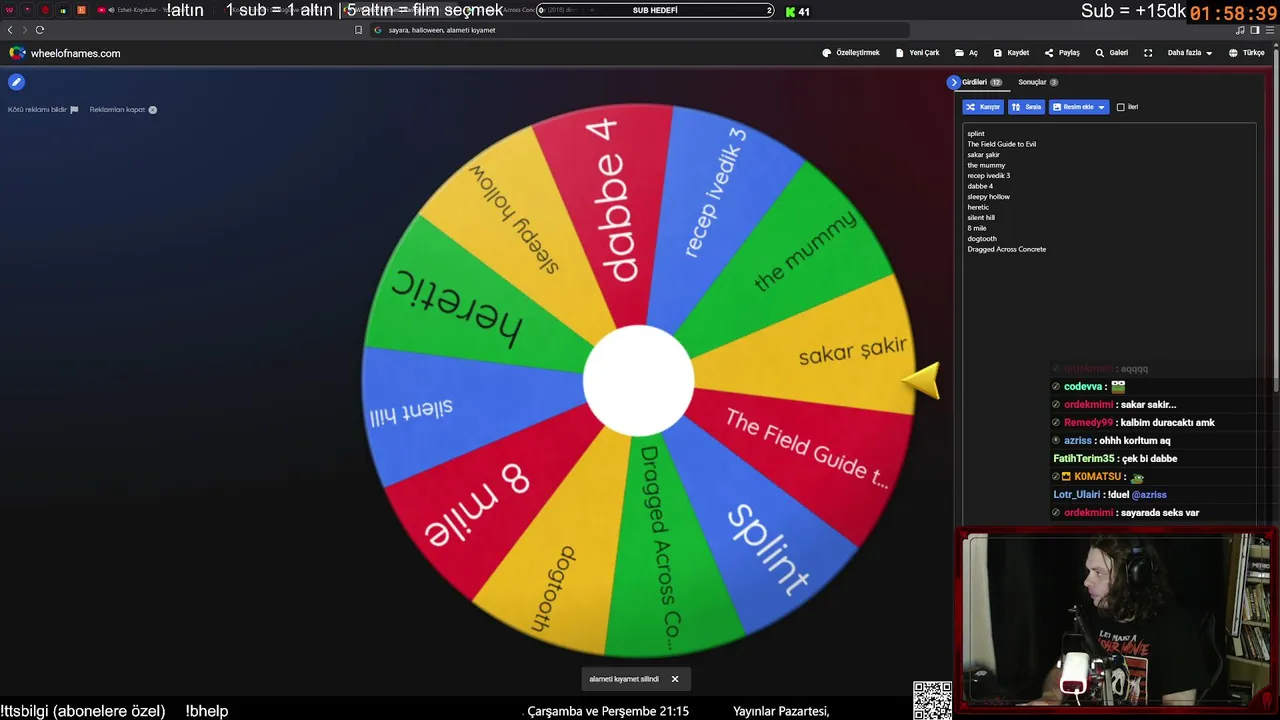Open the Özelleştirmek customize menu
The image size is (1280, 720).
(x=851, y=53)
